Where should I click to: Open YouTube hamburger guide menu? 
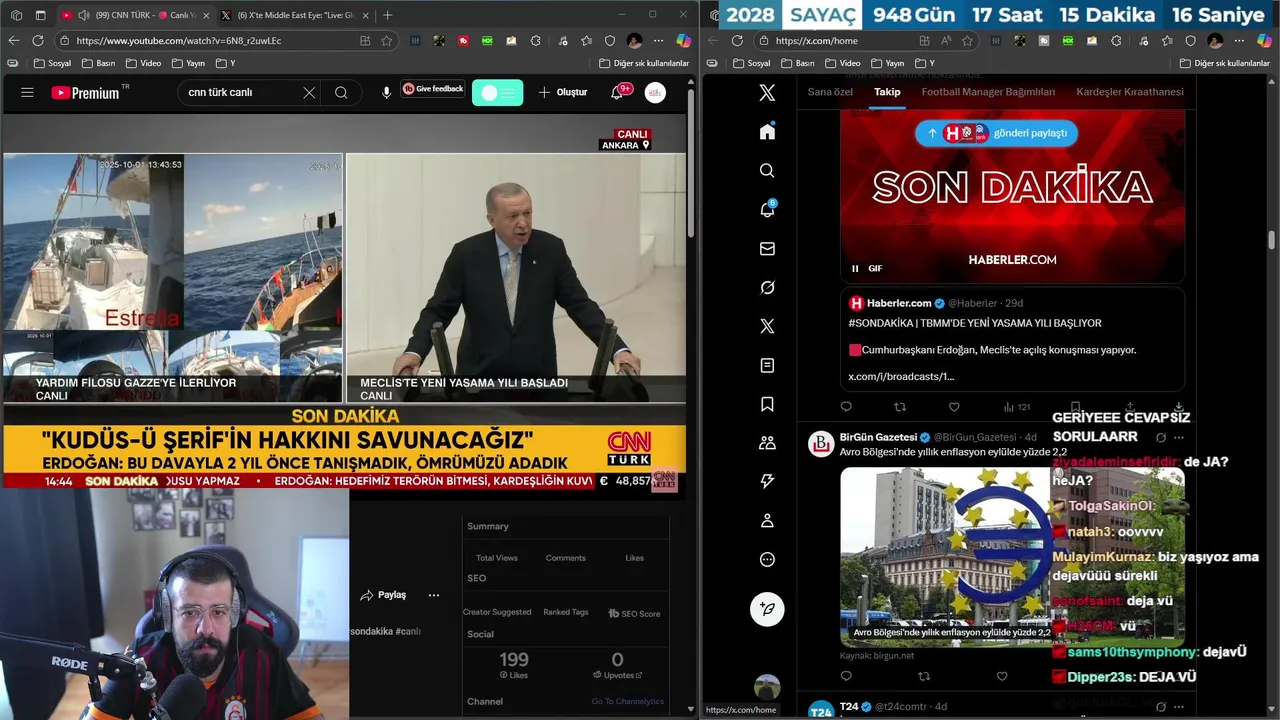(x=27, y=92)
